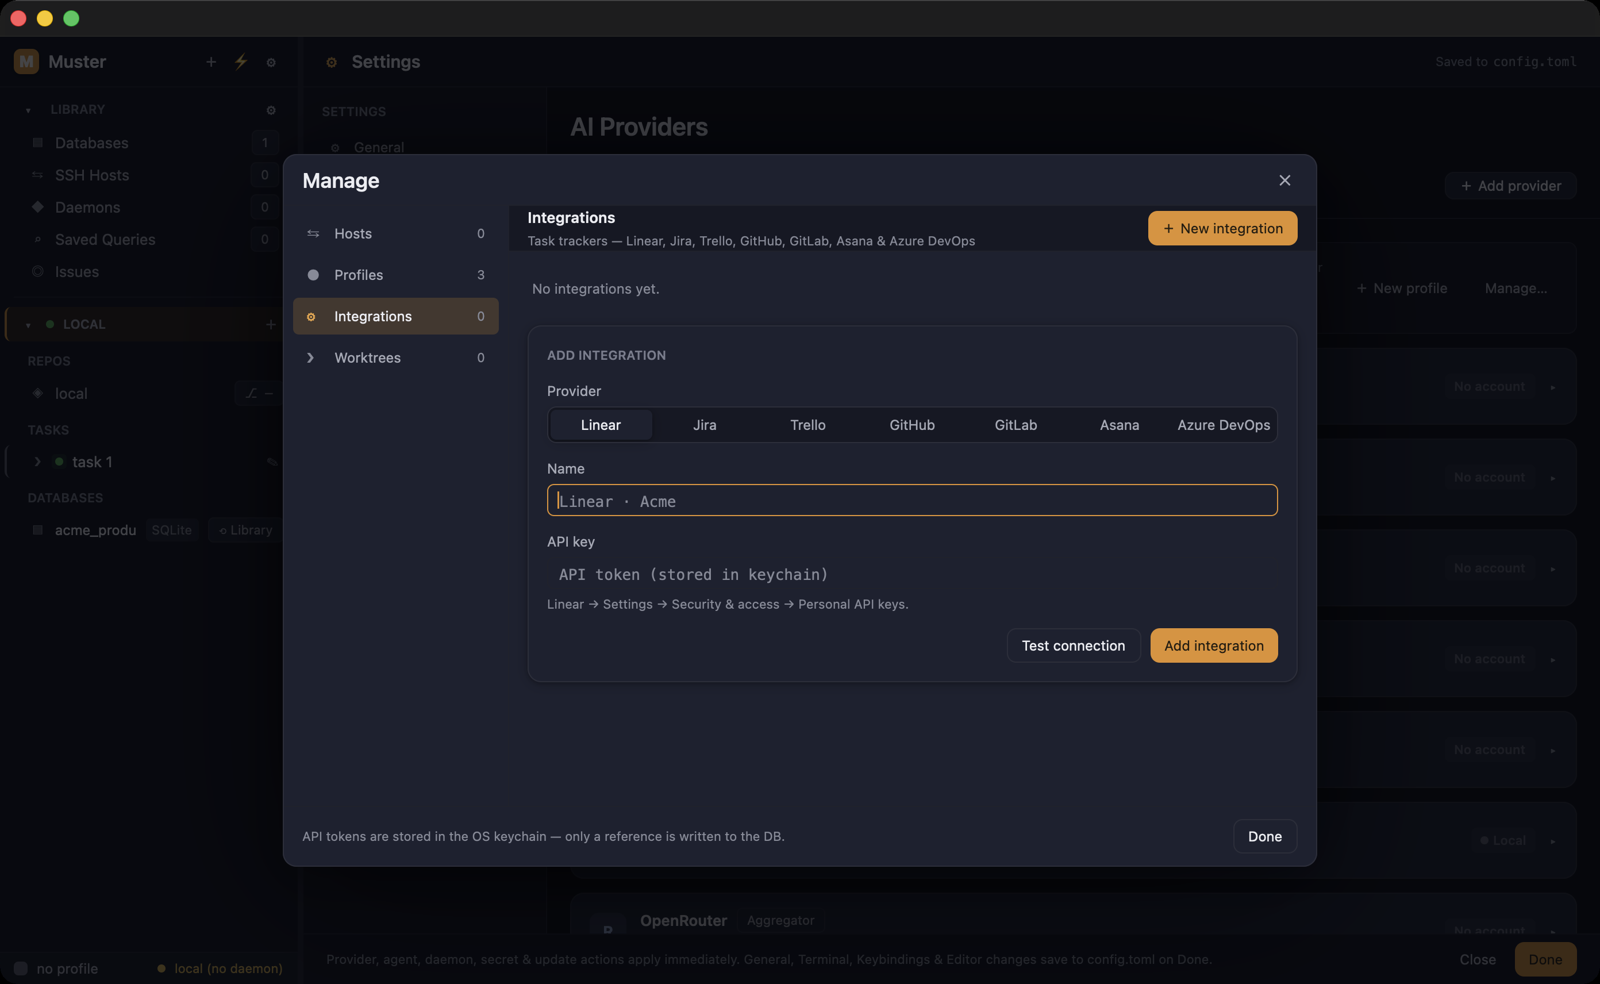
Task: Select the Integrations section in Manage
Action: click(x=395, y=316)
